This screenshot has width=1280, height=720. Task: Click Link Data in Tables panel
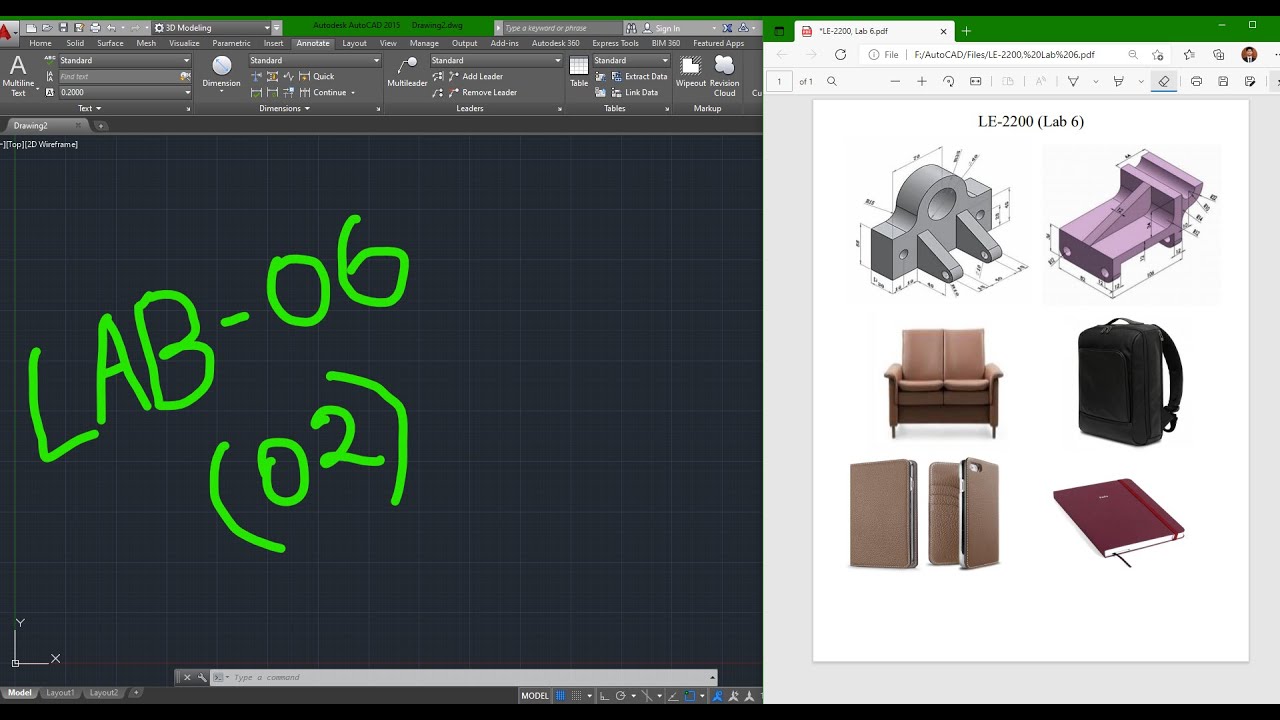tap(633, 92)
